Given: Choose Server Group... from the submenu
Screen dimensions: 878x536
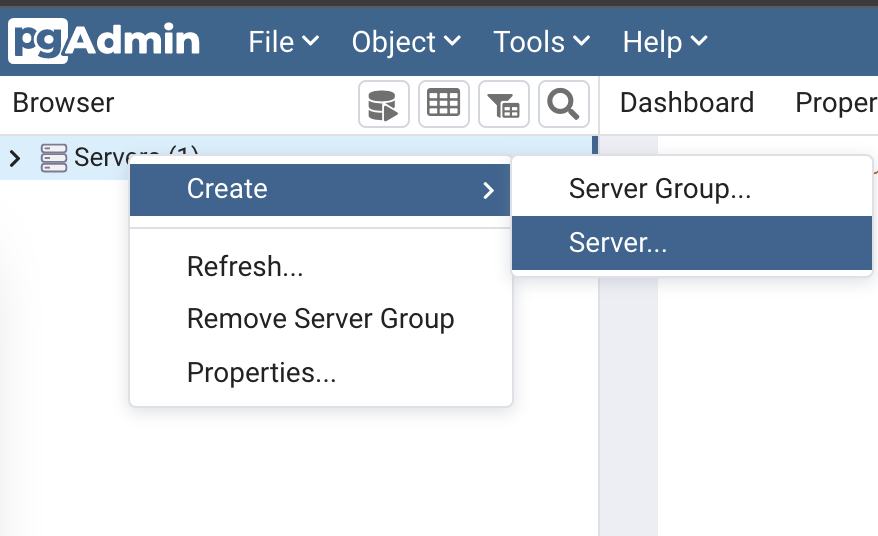Looking at the screenshot, I should click(692, 189).
